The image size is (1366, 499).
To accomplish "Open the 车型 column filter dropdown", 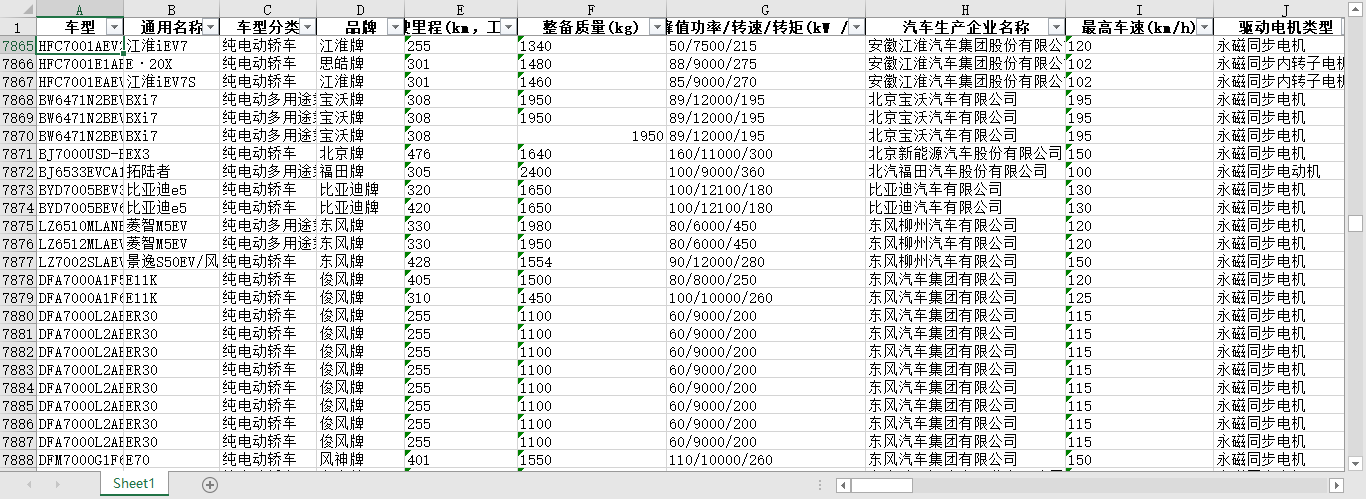I will [x=114, y=27].
